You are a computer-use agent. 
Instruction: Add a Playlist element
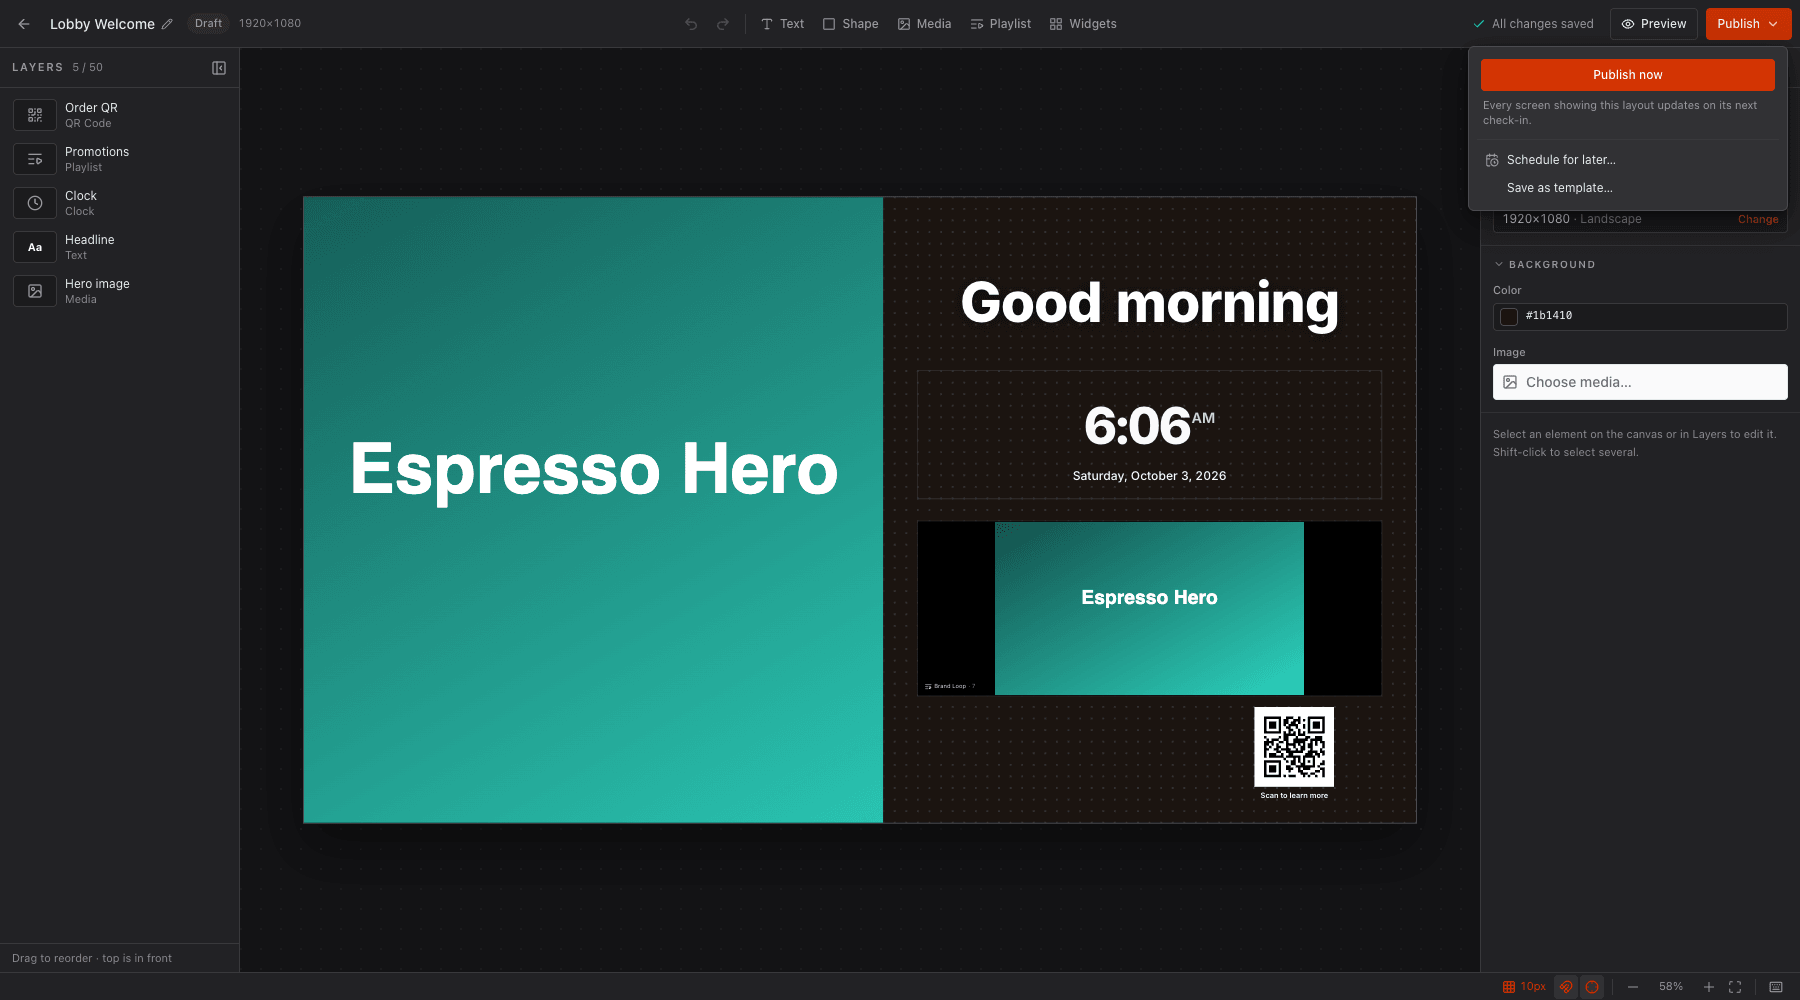(x=1000, y=24)
